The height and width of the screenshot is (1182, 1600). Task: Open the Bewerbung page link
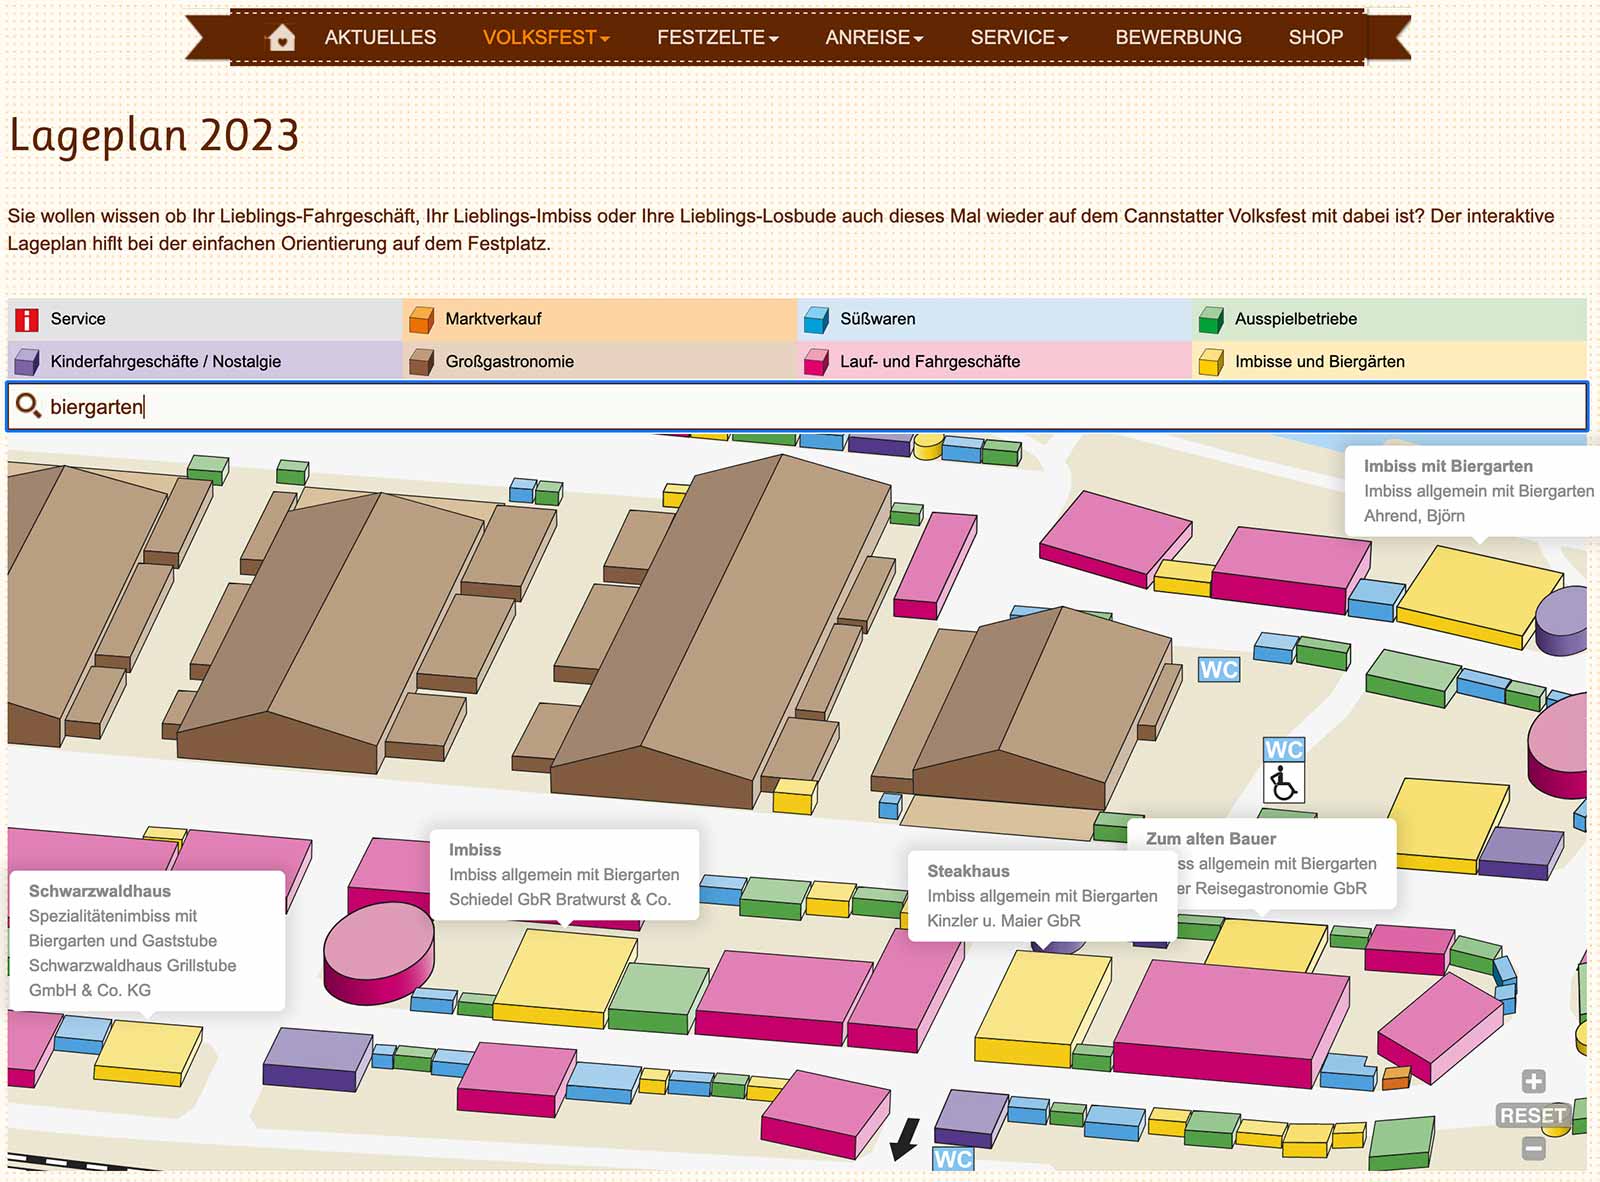point(1178,38)
